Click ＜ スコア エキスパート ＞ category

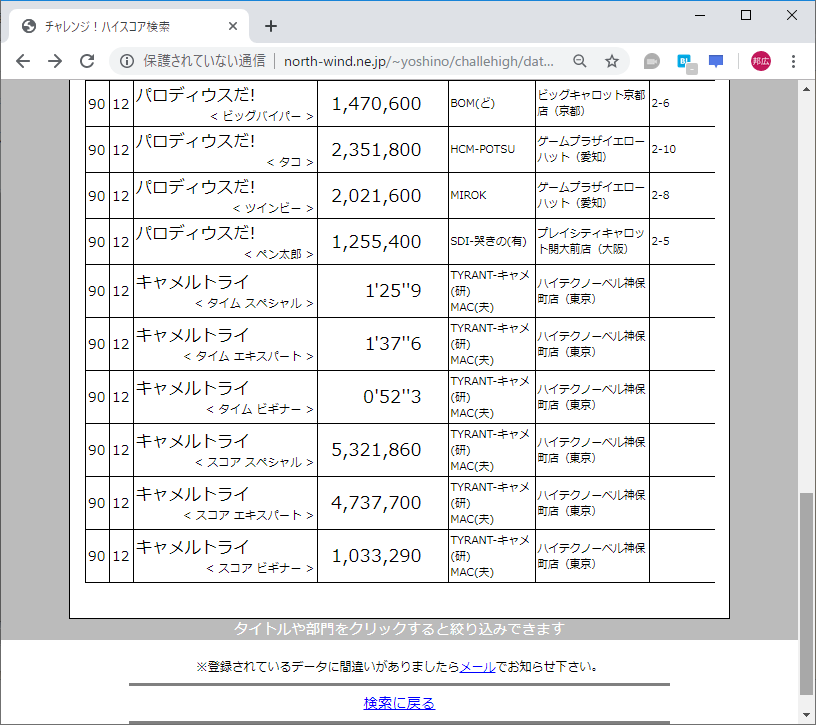pyautogui.click(x=248, y=515)
